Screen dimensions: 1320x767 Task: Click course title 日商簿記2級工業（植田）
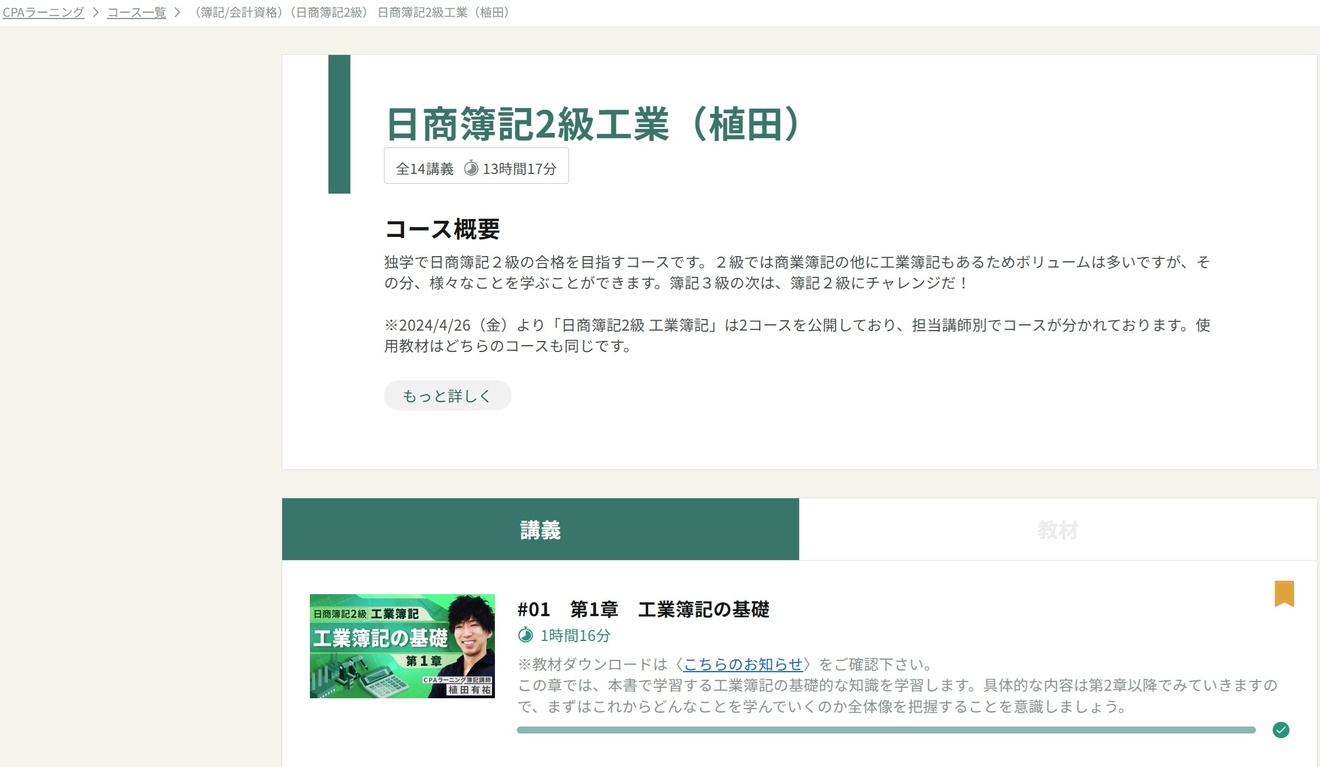(x=595, y=122)
